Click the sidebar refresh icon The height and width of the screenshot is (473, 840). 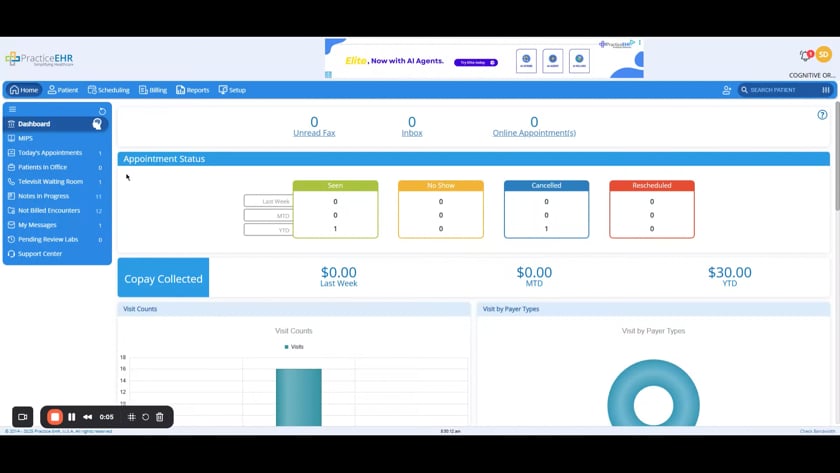coord(102,111)
